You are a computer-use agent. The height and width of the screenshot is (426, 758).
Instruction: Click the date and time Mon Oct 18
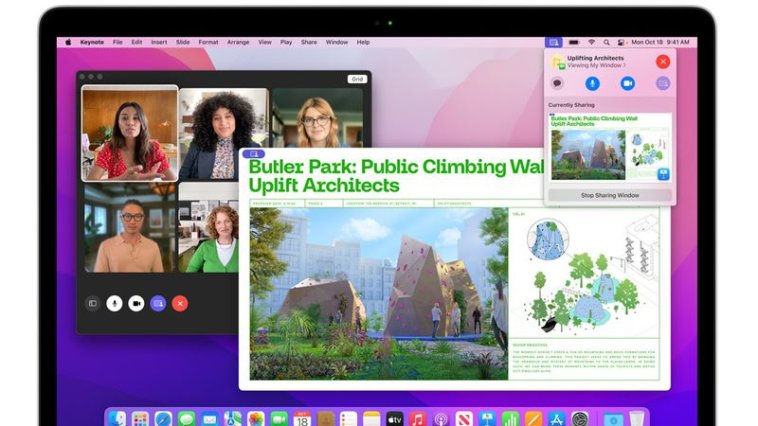tap(660, 43)
